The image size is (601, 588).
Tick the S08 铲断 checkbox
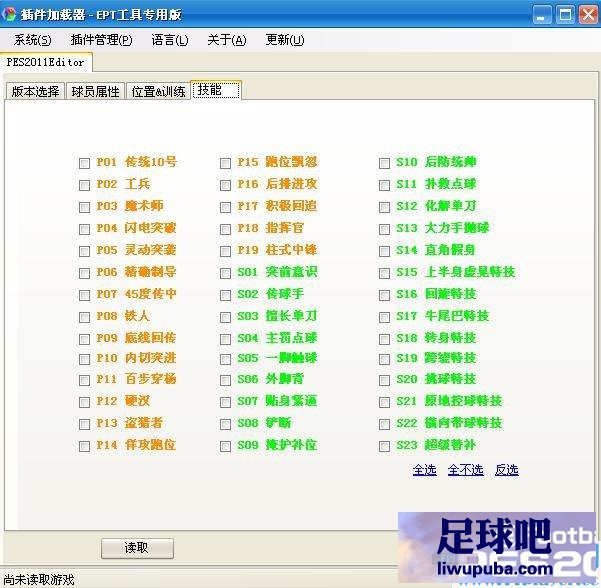(225, 424)
